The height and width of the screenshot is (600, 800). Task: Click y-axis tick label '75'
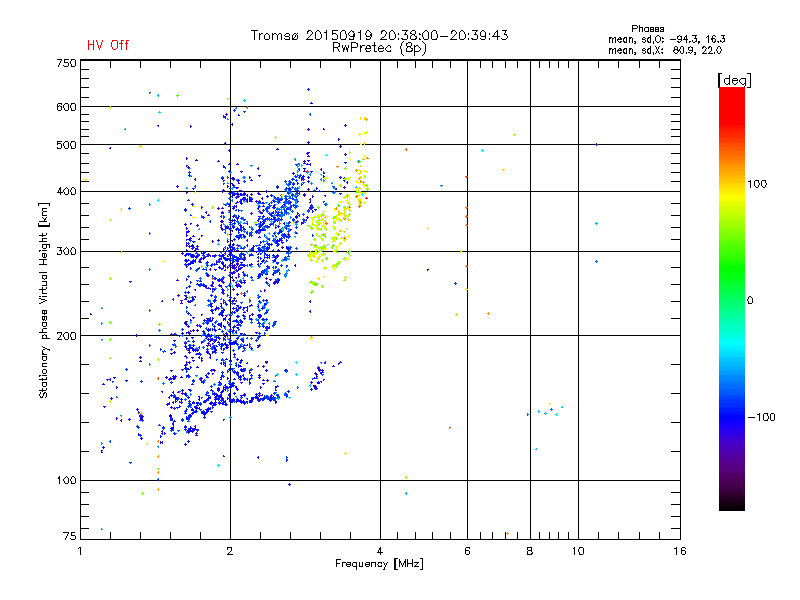pos(70,536)
